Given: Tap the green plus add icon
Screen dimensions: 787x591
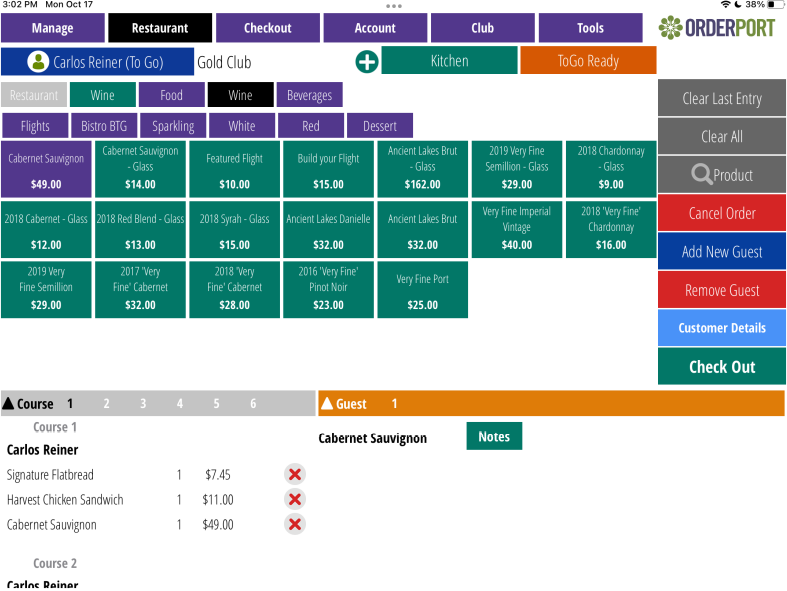Looking at the screenshot, I should 367,62.
